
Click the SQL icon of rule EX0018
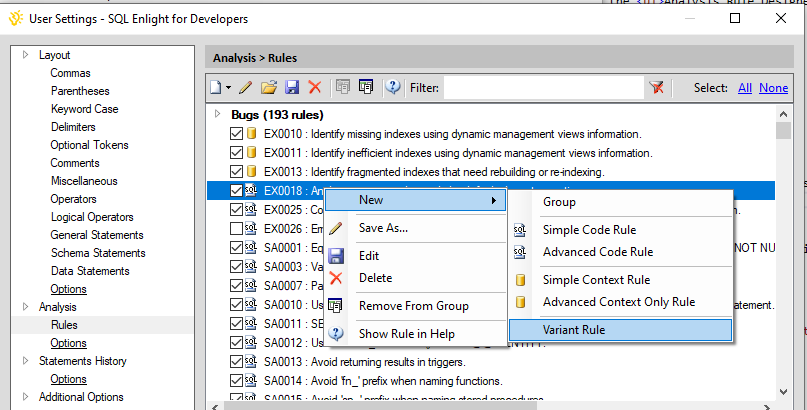pyautogui.click(x=251, y=190)
